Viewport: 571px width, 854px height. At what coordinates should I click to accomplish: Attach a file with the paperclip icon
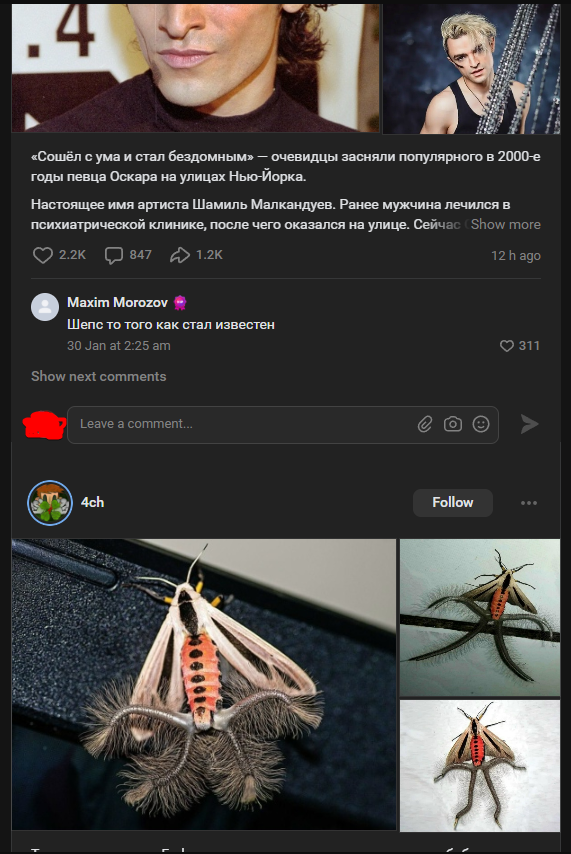coord(425,424)
